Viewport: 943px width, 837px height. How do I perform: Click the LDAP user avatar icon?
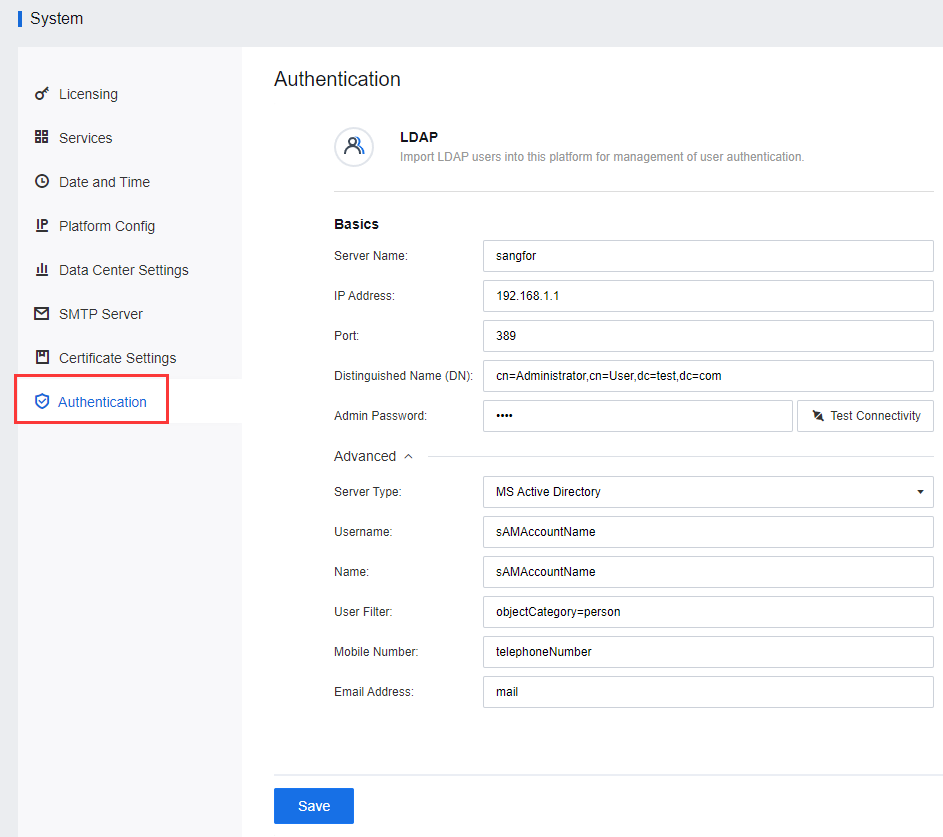point(354,146)
